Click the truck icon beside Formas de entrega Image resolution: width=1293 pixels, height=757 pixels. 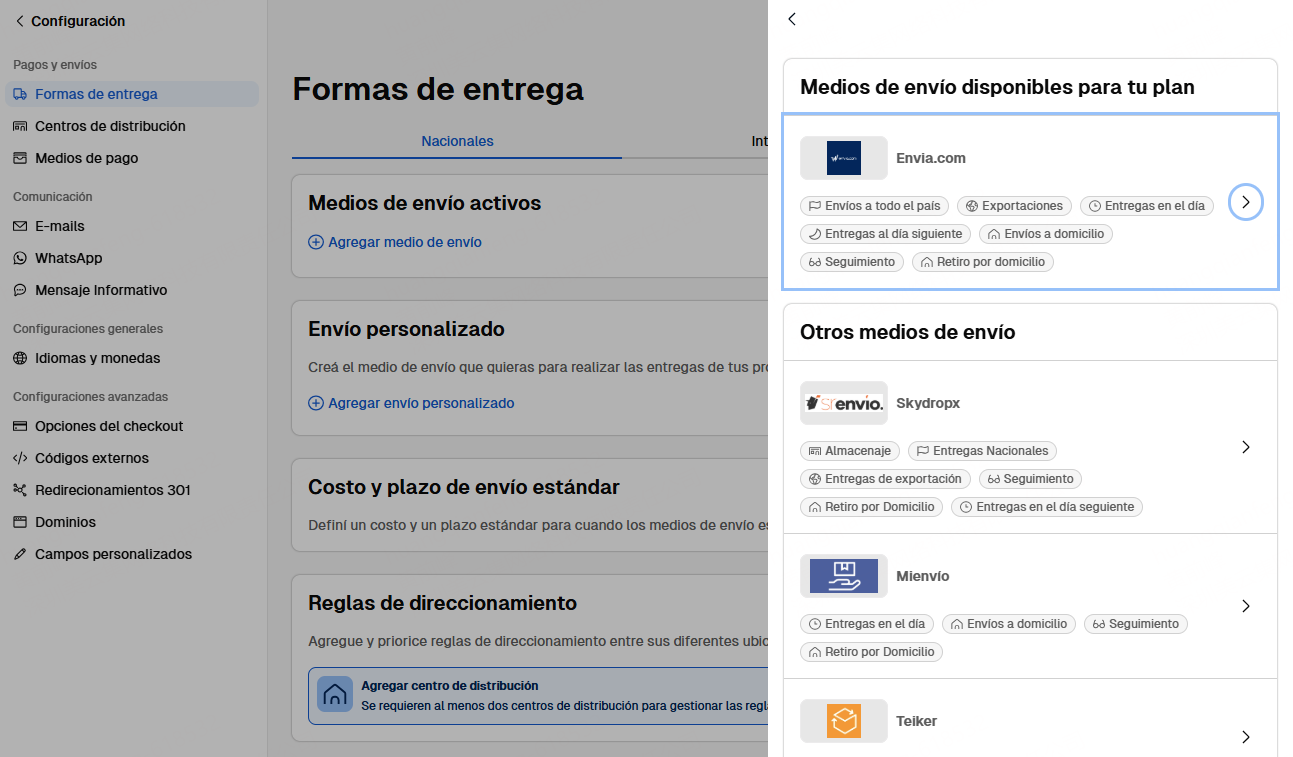pyautogui.click(x=20, y=94)
